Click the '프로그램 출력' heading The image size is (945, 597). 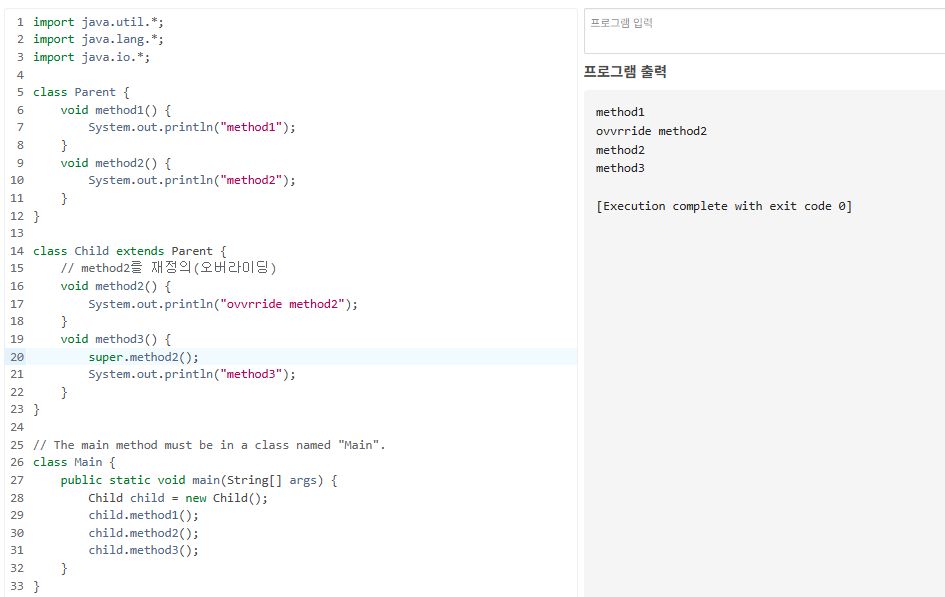point(625,72)
